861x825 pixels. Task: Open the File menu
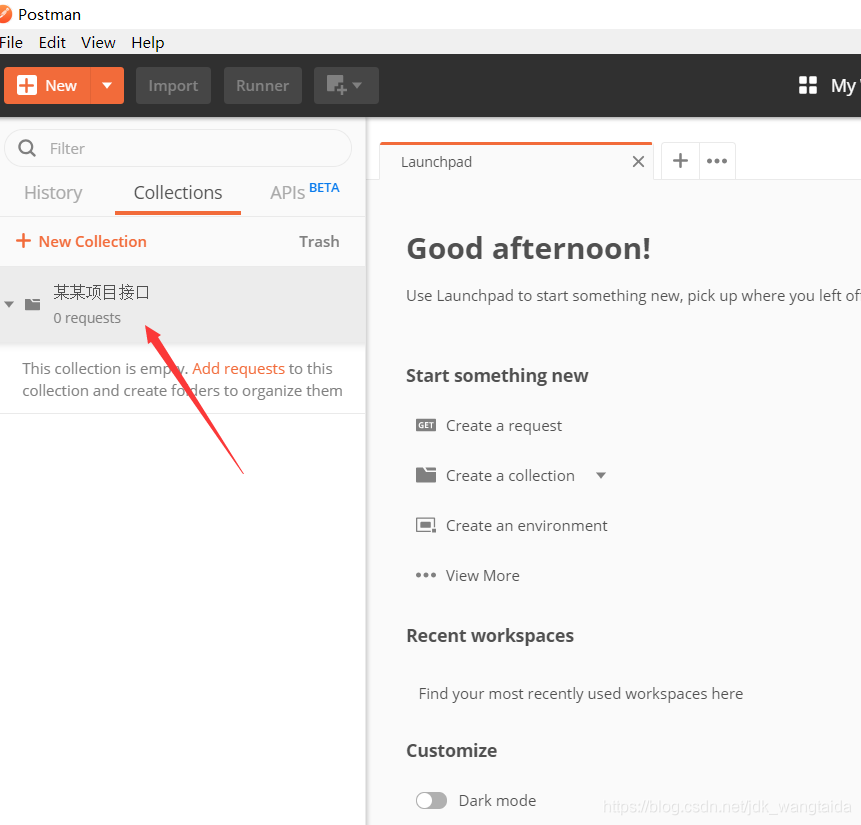point(11,42)
